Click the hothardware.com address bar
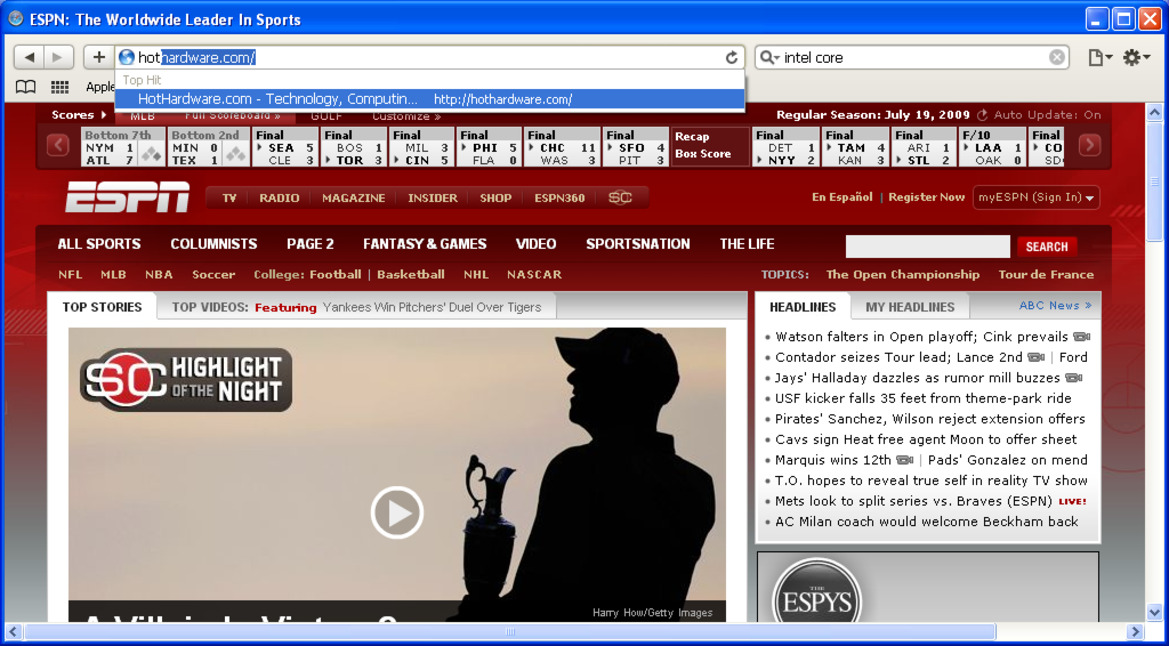Screen dimensions: 1169x646 point(429,57)
